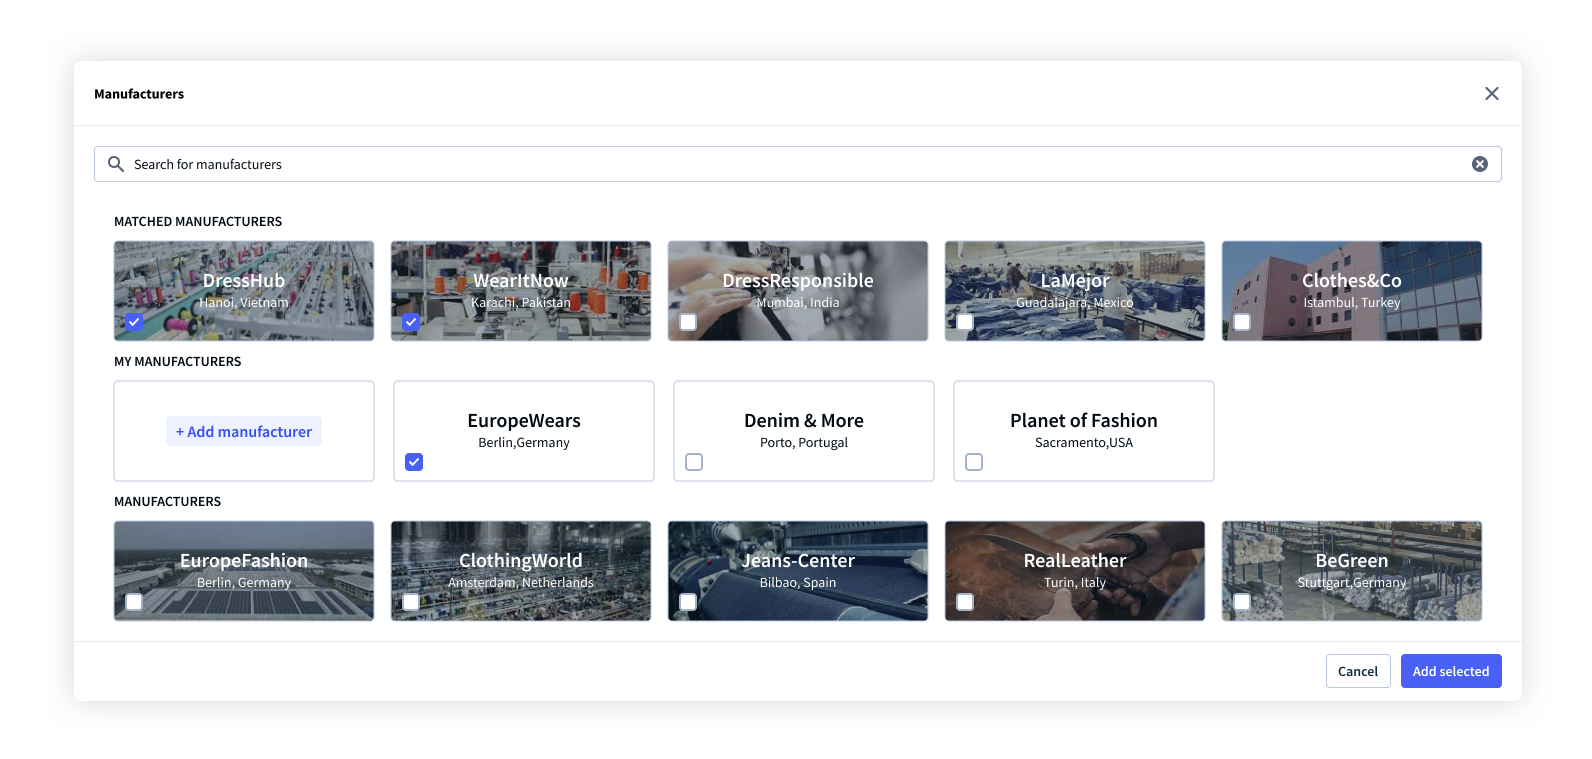Image resolution: width=1592 pixels, height=759 pixels.
Task: Uncheck the DressHub checkbox
Action: (x=134, y=322)
